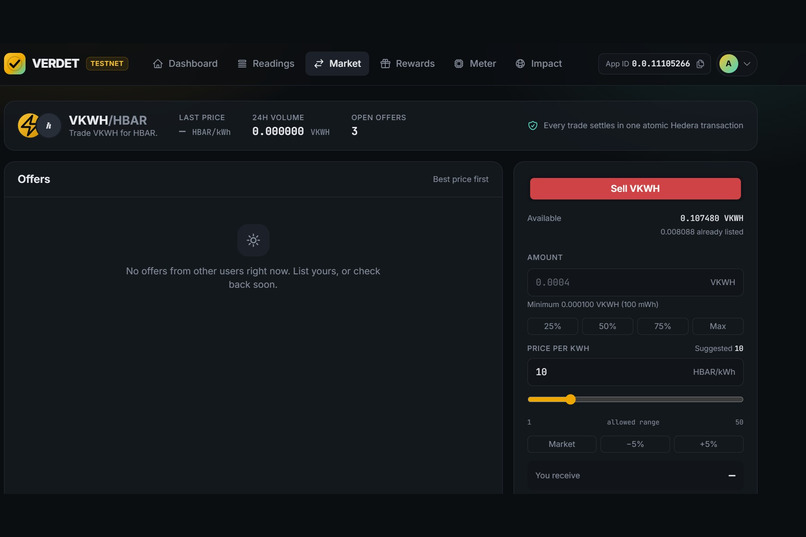Click the Impact globe icon
806x537 pixels.
pos(520,64)
